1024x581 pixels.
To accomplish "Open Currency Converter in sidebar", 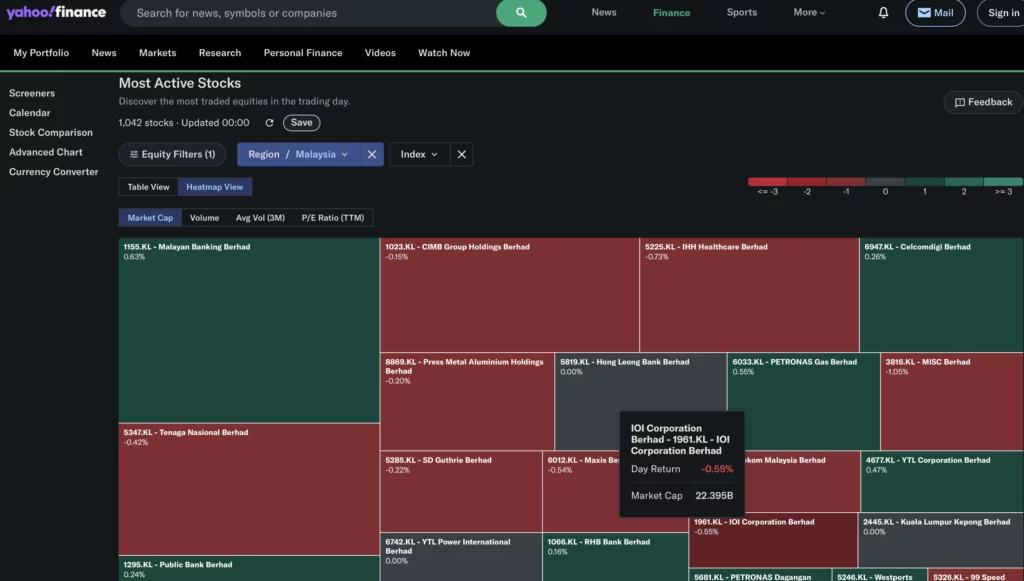I will 54,172.
